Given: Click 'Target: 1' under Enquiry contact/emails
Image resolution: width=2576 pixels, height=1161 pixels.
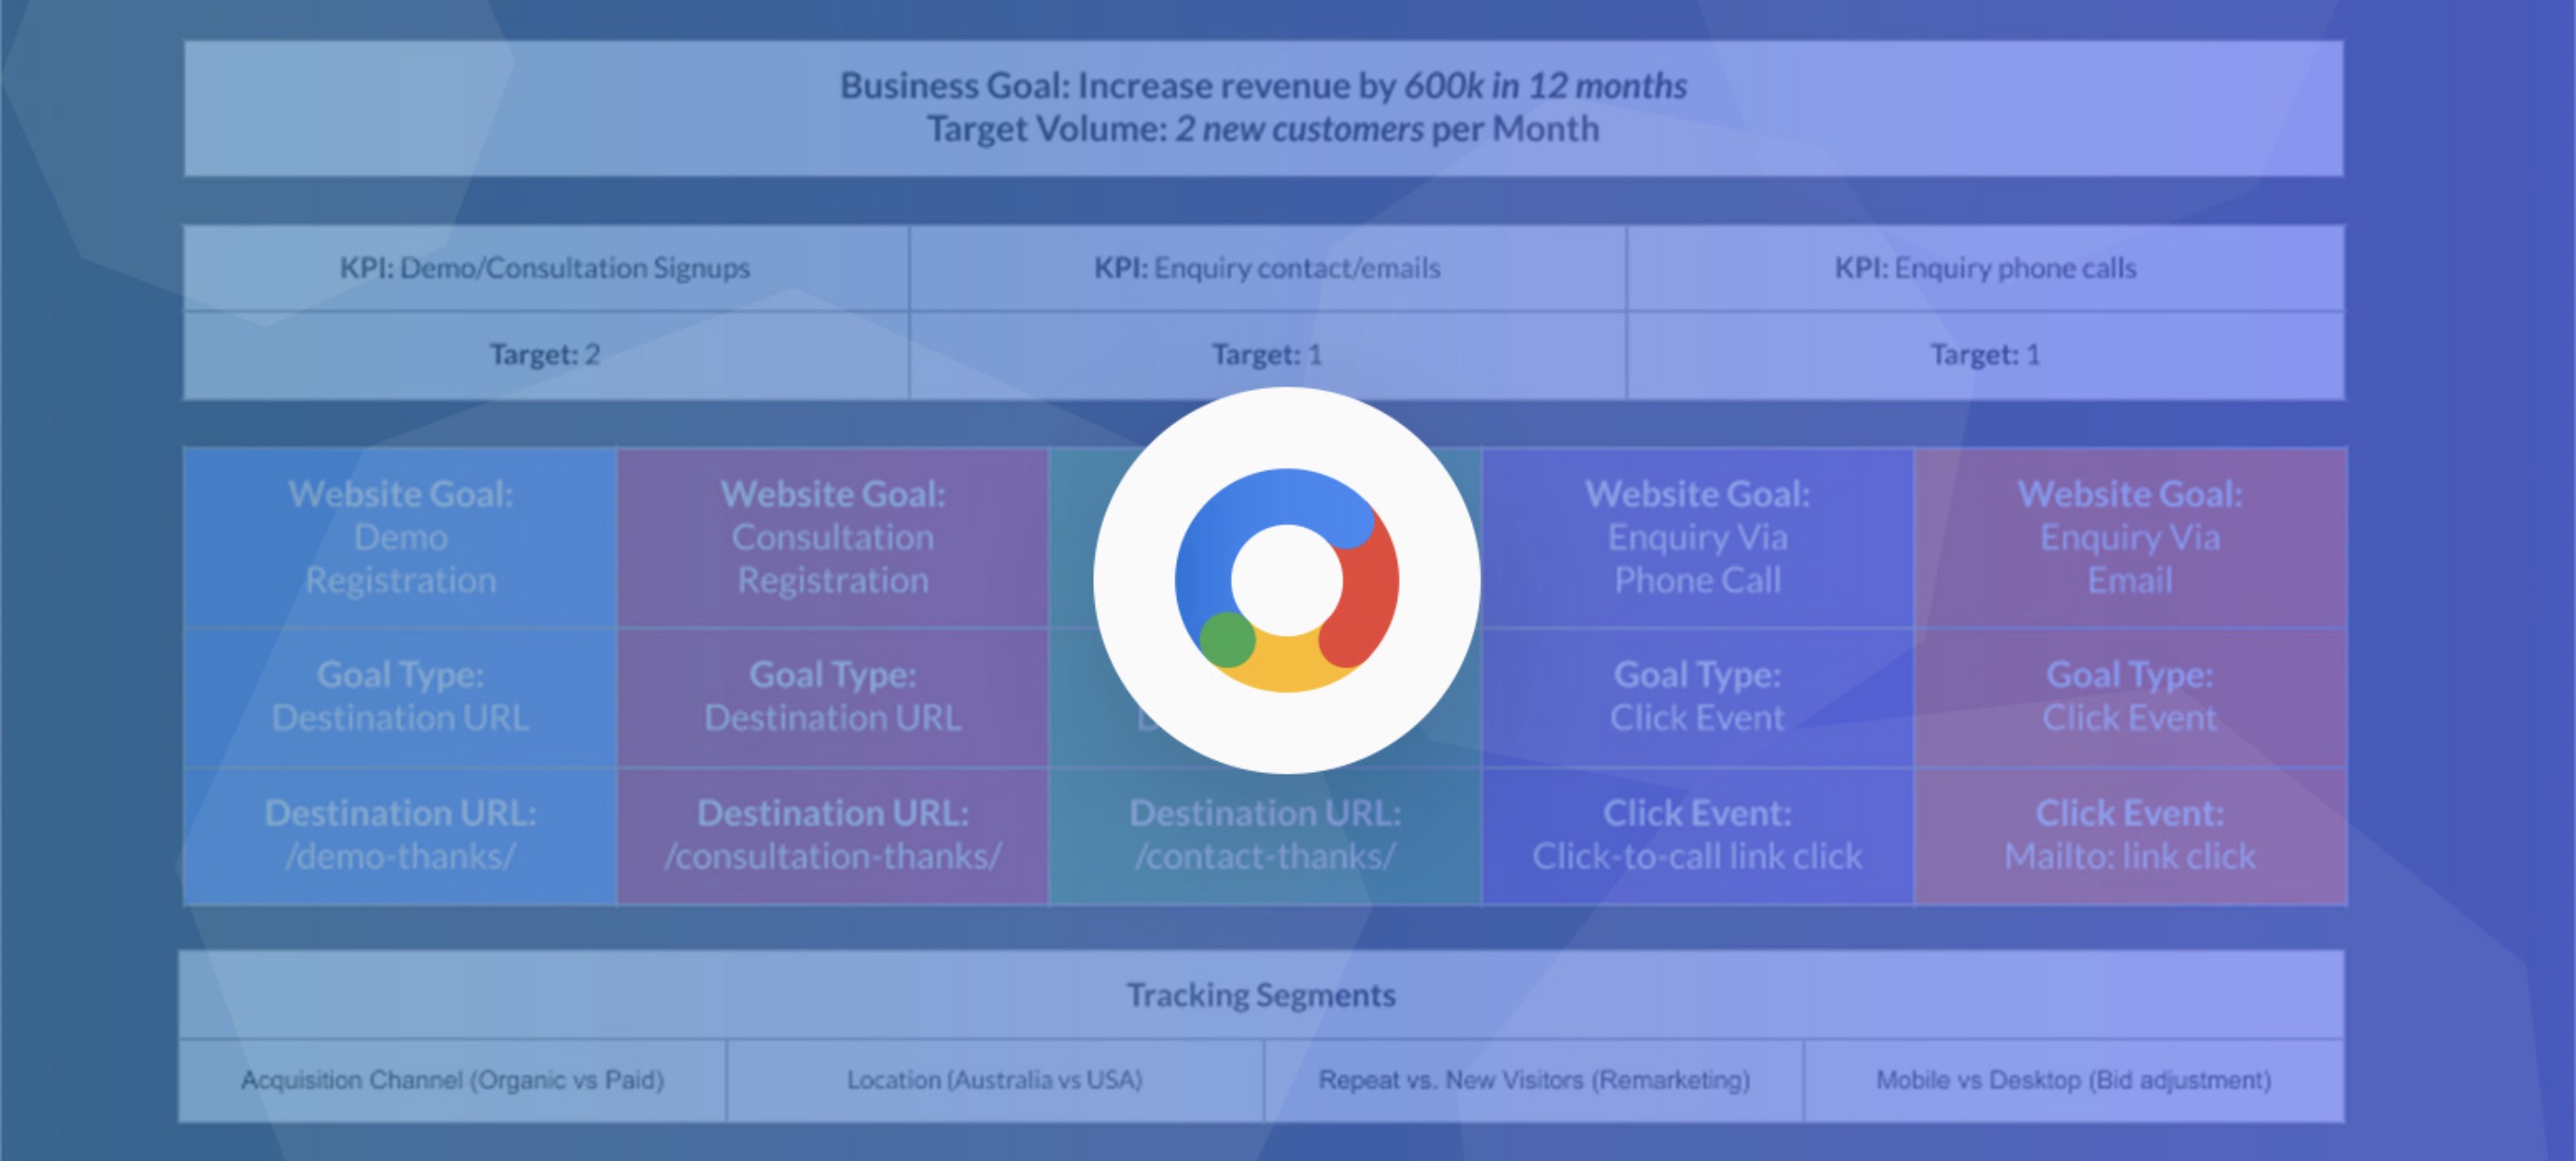Looking at the screenshot, I should [1267, 355].
